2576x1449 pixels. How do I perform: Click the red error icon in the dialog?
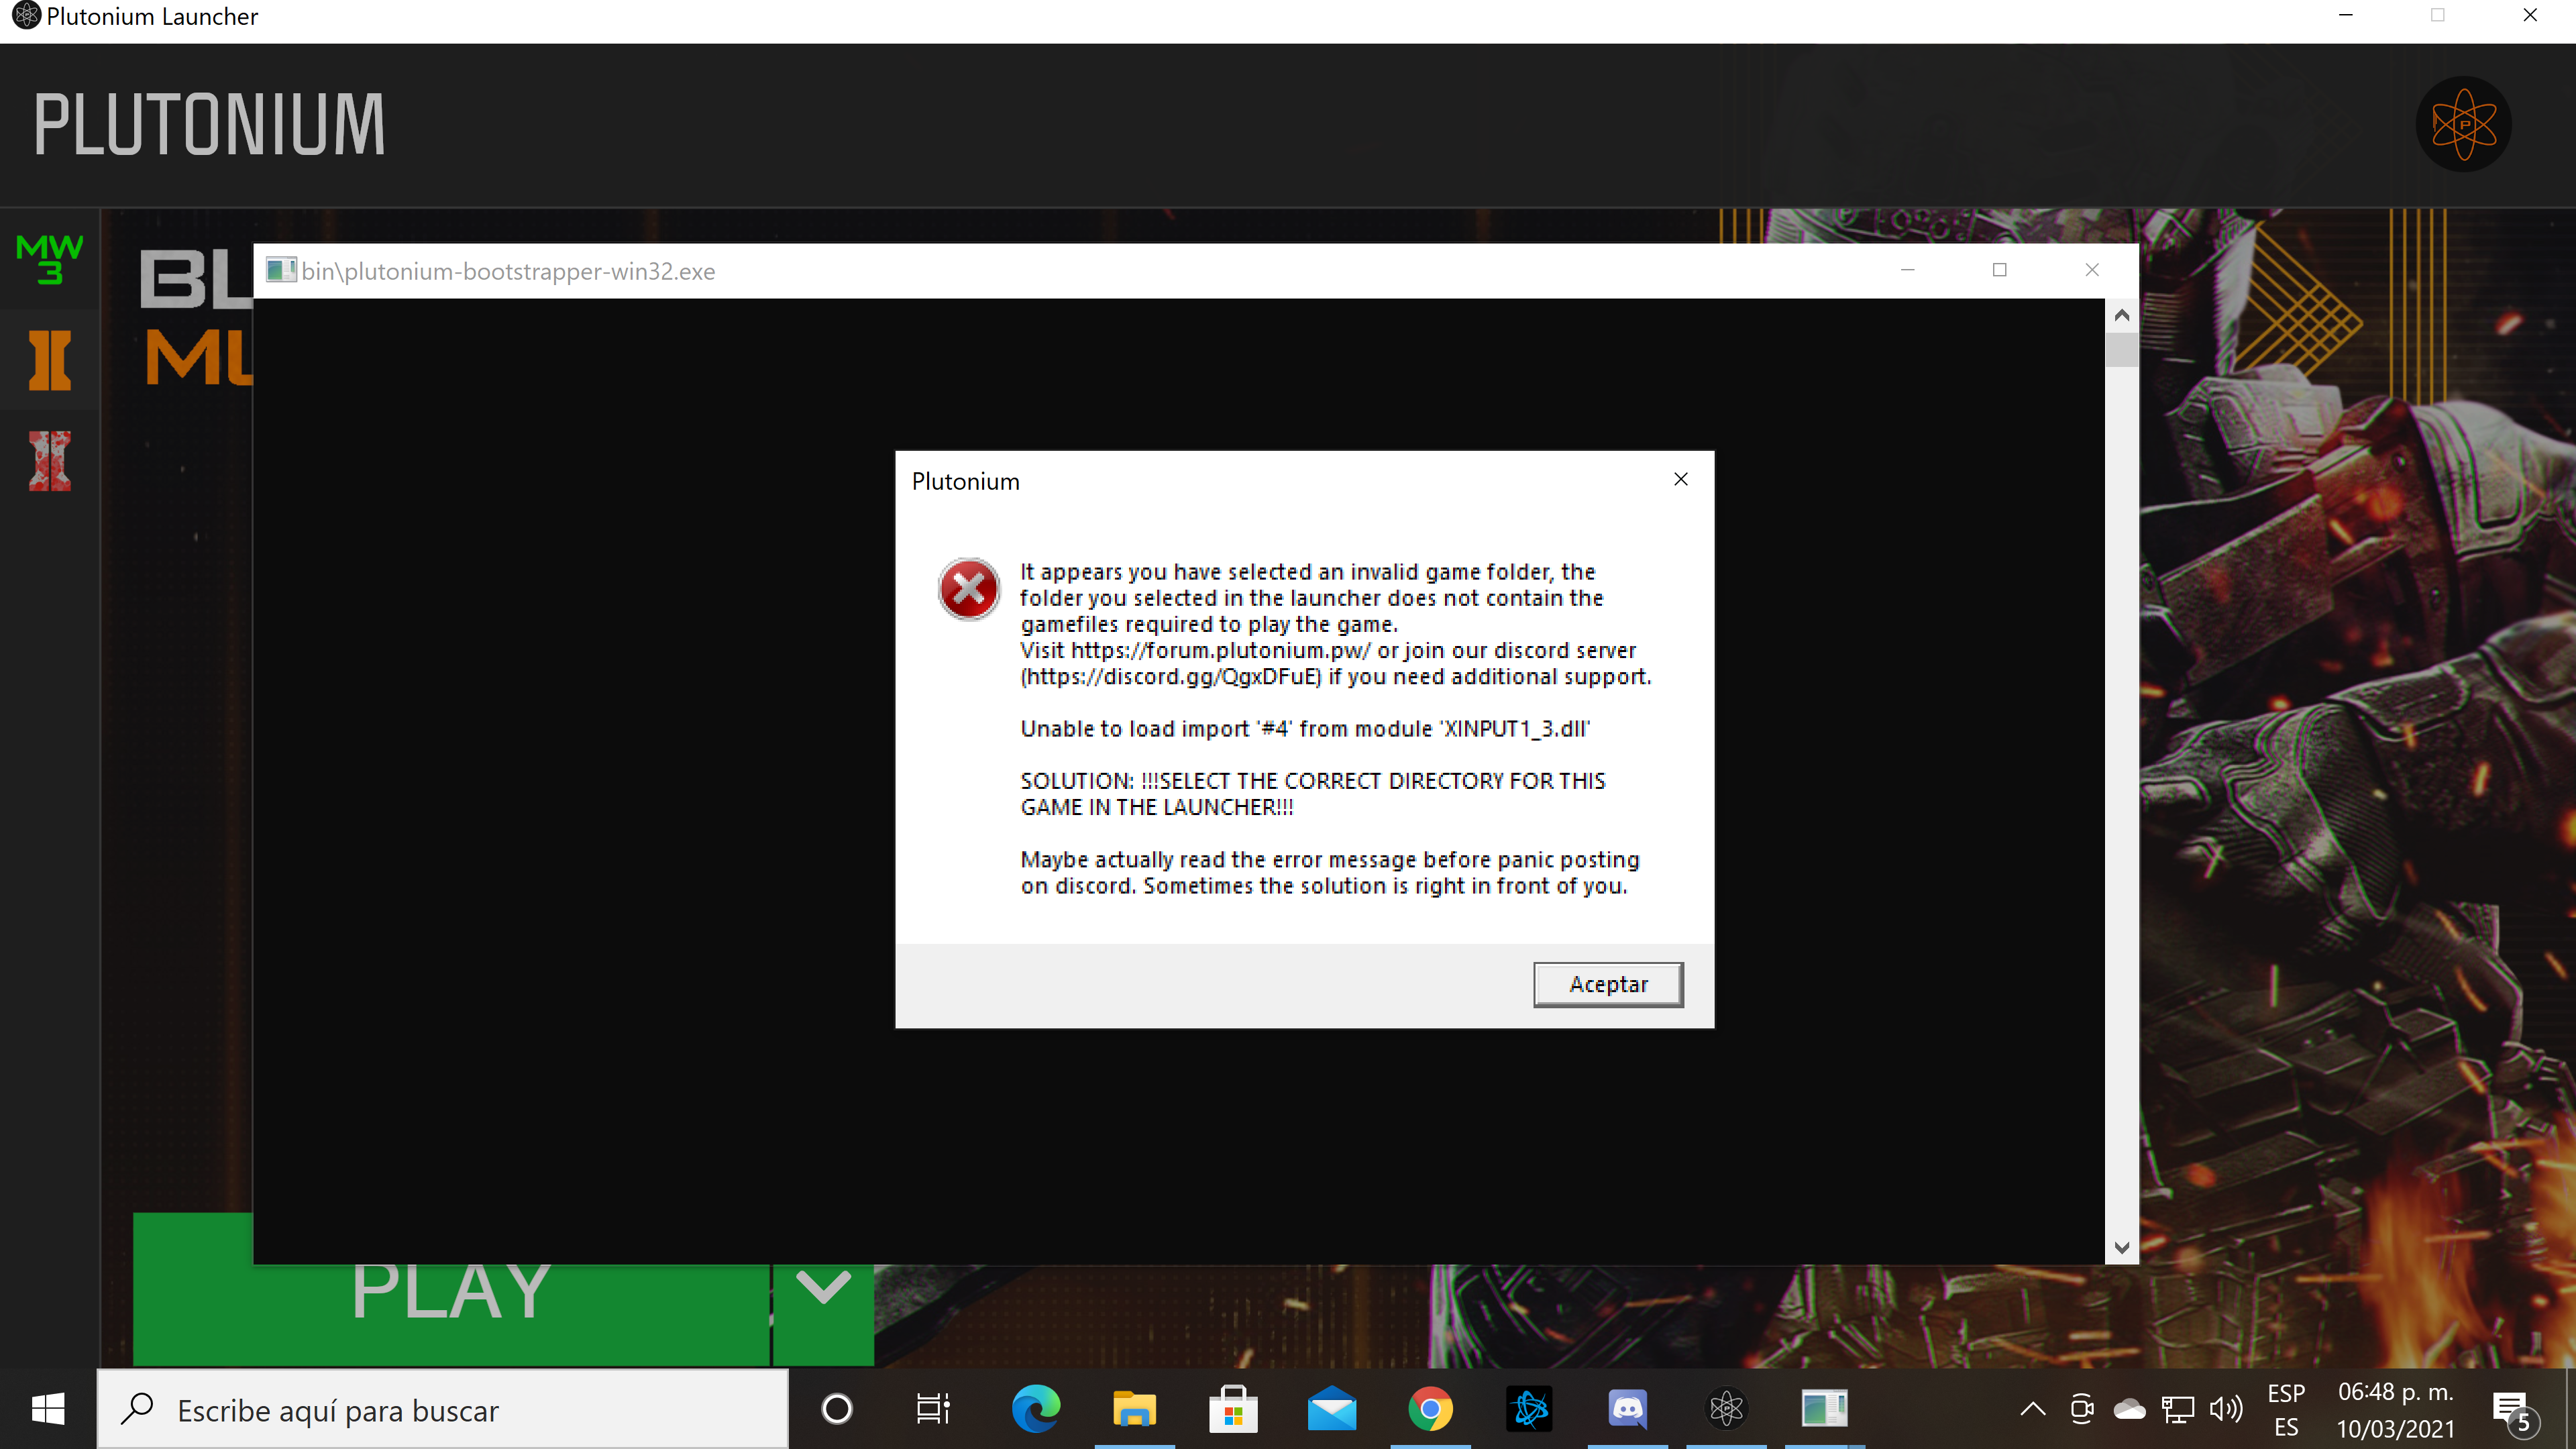[x=968, y=589]
